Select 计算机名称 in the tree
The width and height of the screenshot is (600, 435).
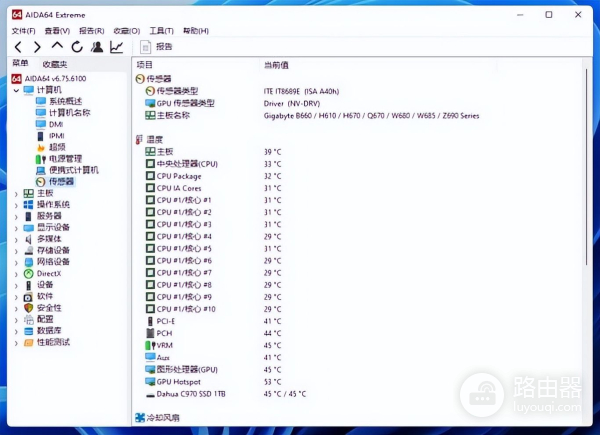[x=63, y=112]
